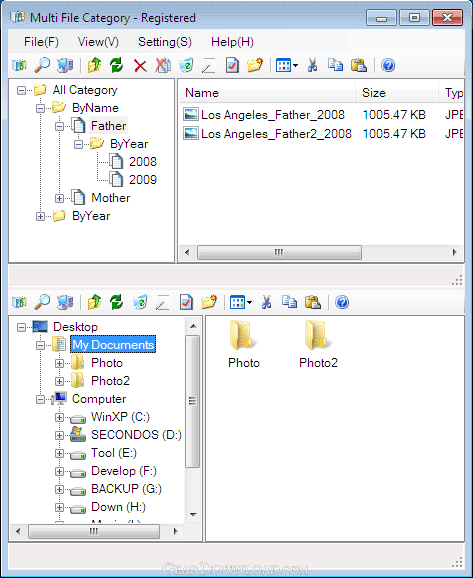Collapse the Father category node

click(59, 126)
